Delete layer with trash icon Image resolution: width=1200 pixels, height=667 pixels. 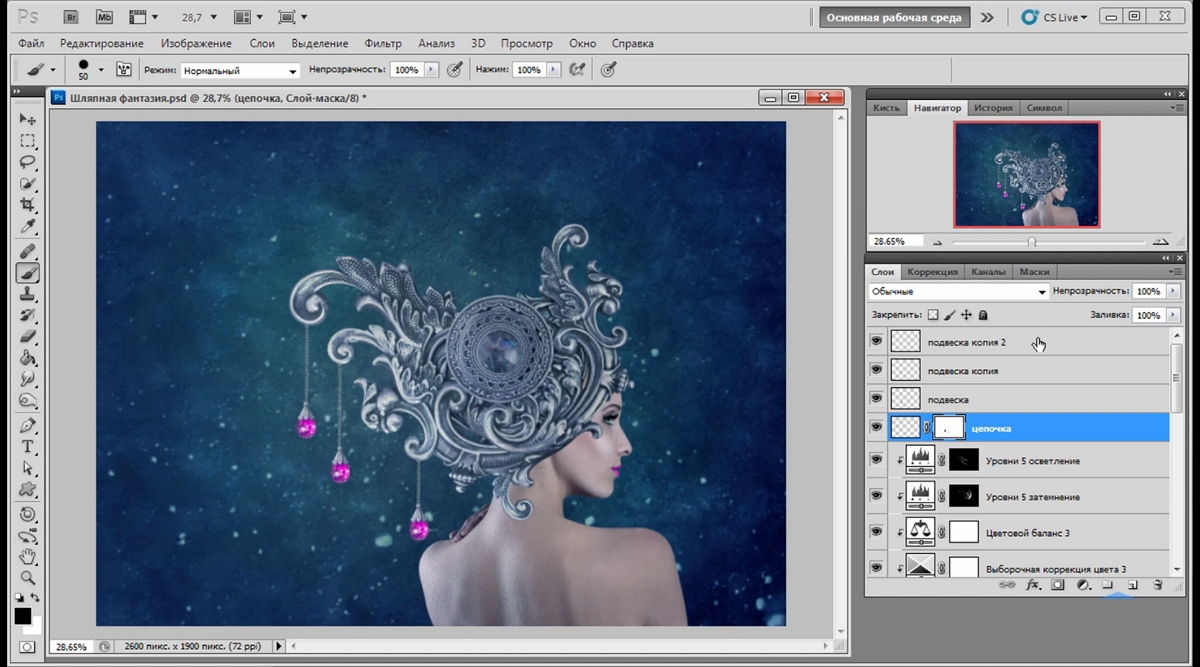[1156, 584]
